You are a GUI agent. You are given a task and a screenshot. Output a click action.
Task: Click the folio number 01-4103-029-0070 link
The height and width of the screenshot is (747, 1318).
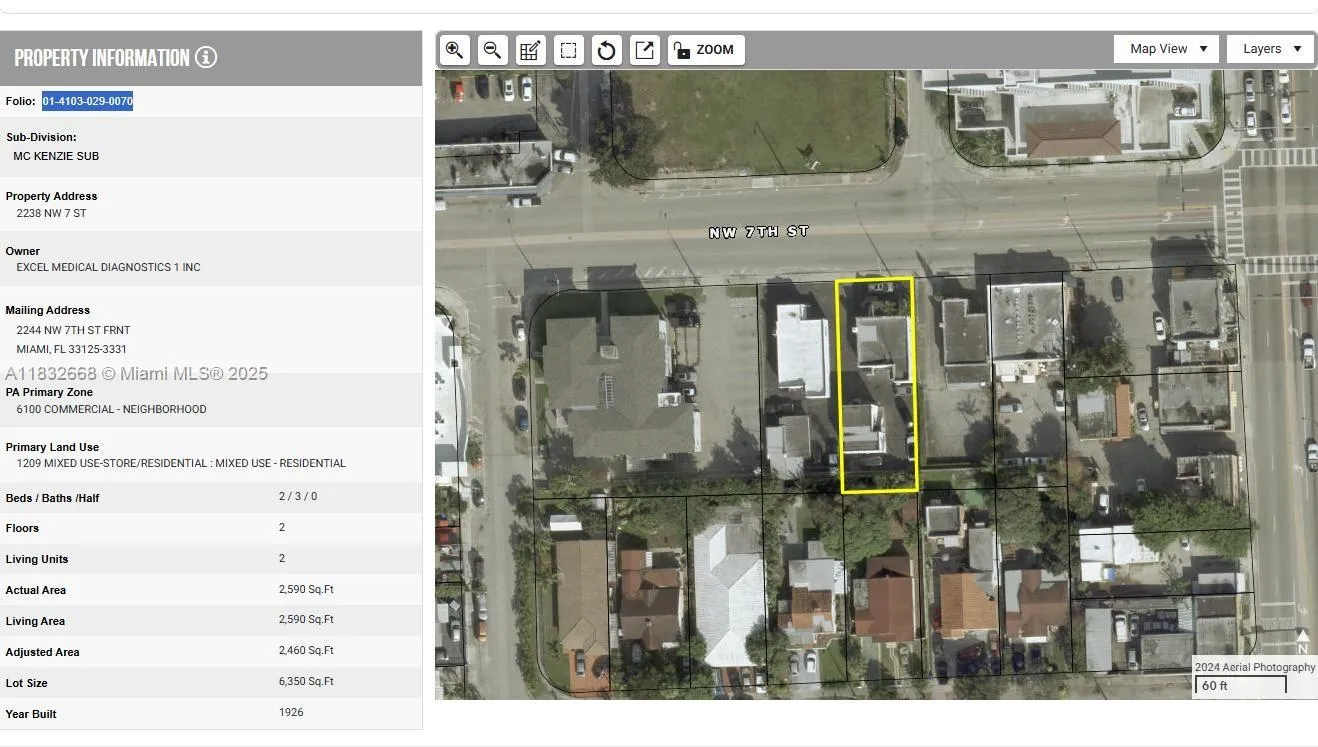click(87, 100)
